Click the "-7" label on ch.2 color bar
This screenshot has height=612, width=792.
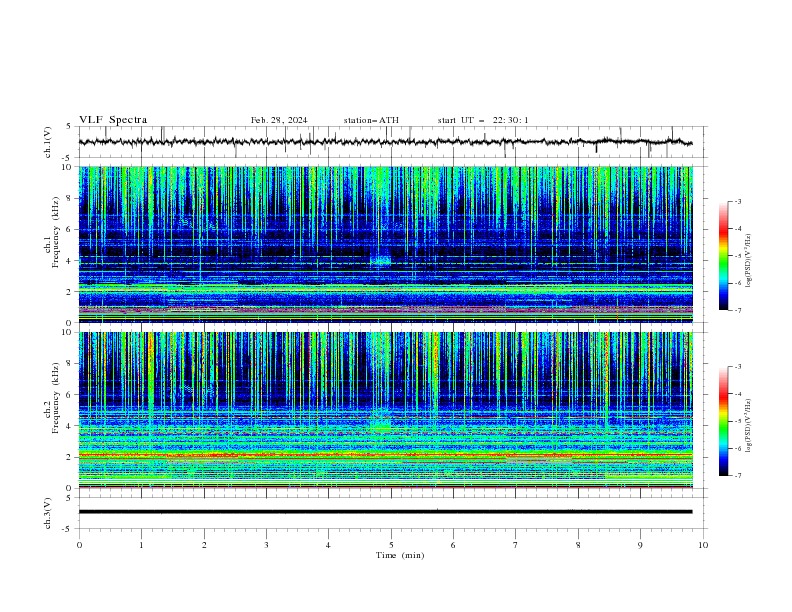(x=738, y=476)
